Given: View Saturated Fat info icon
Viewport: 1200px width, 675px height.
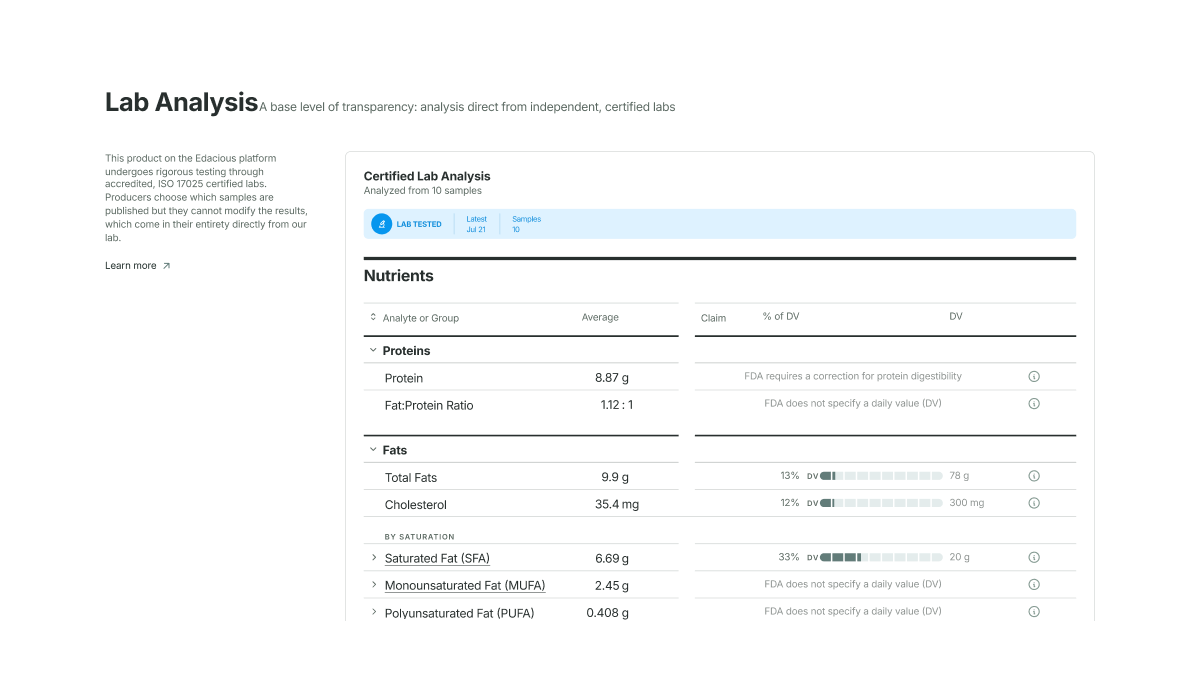Looking at the screenshot, I should tap(1034, 558).
